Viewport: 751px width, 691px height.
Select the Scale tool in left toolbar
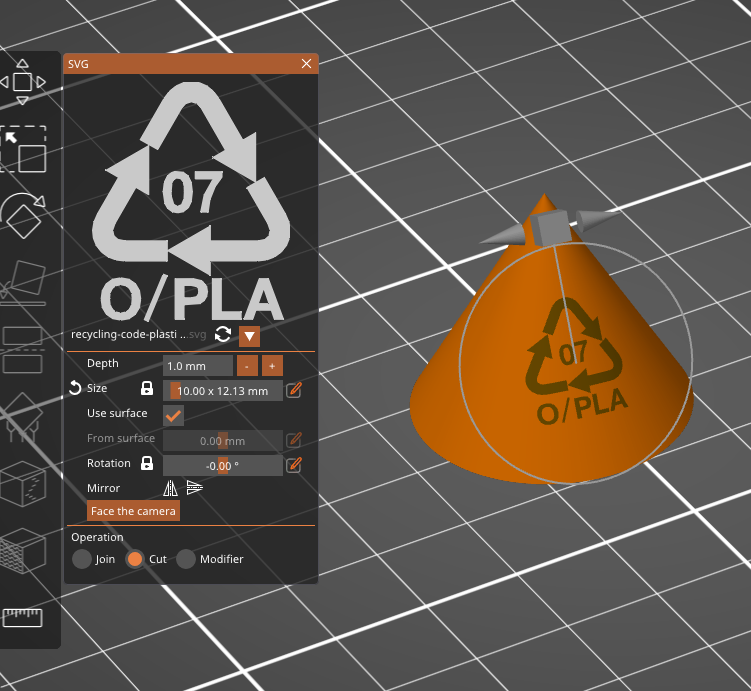23,149
